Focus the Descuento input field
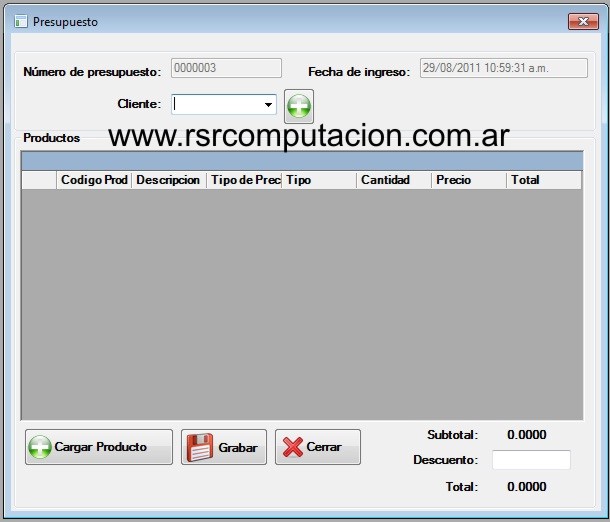The width and height of the screenshot is (610, 522). pos(531,460)
